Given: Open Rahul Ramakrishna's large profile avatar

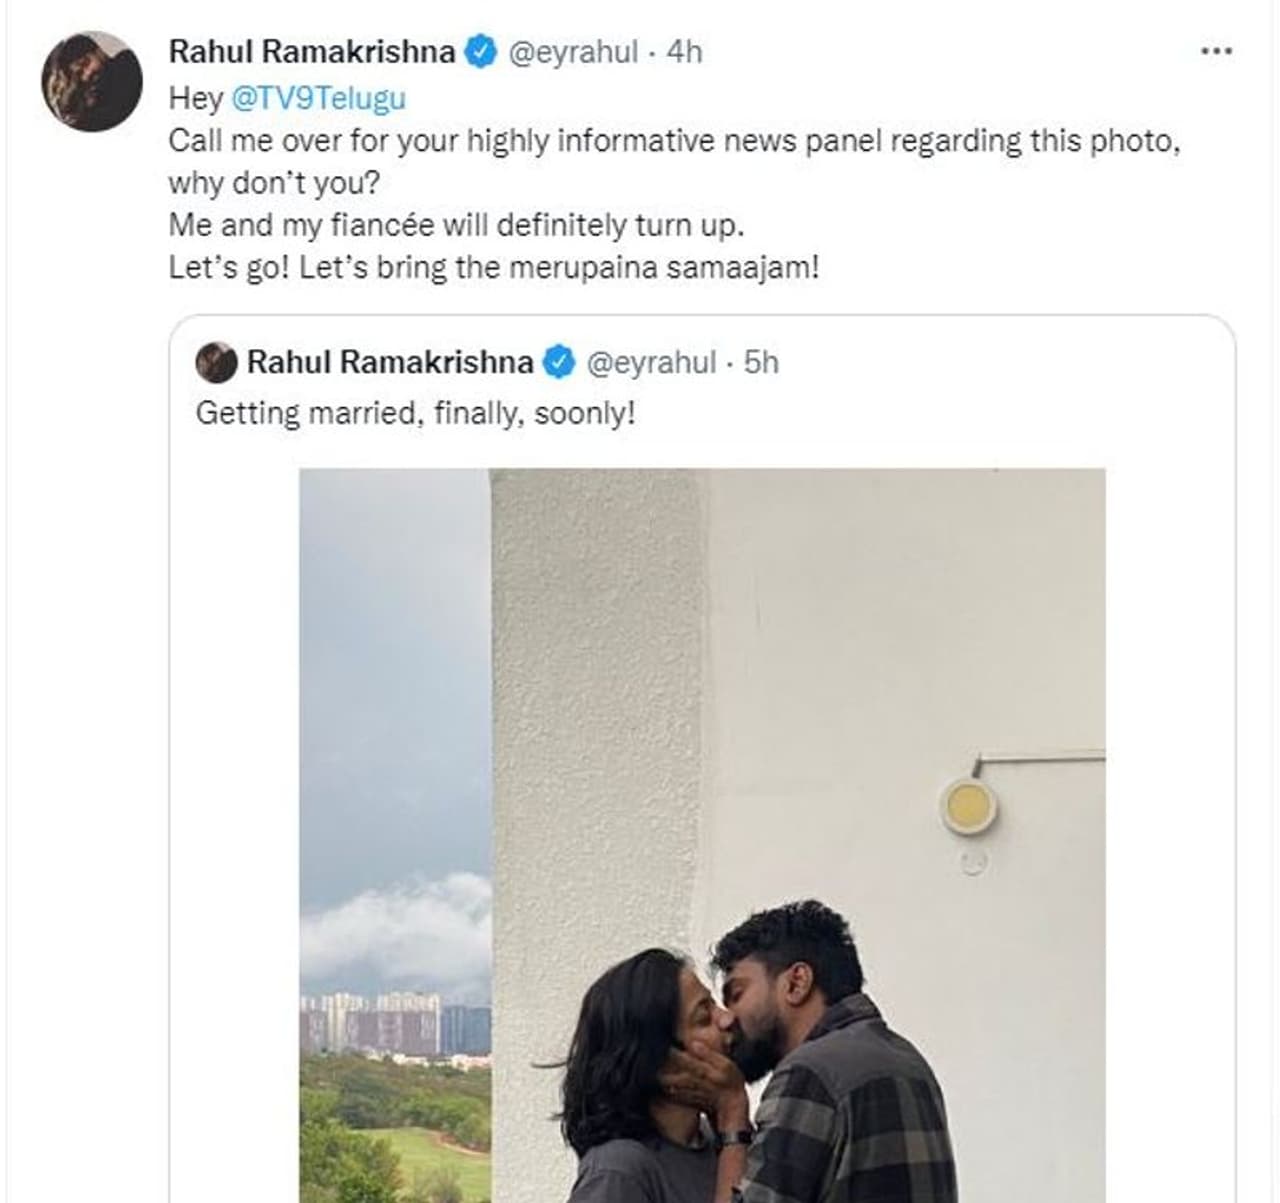Looking at the screenshot, I should pos(91,81).
